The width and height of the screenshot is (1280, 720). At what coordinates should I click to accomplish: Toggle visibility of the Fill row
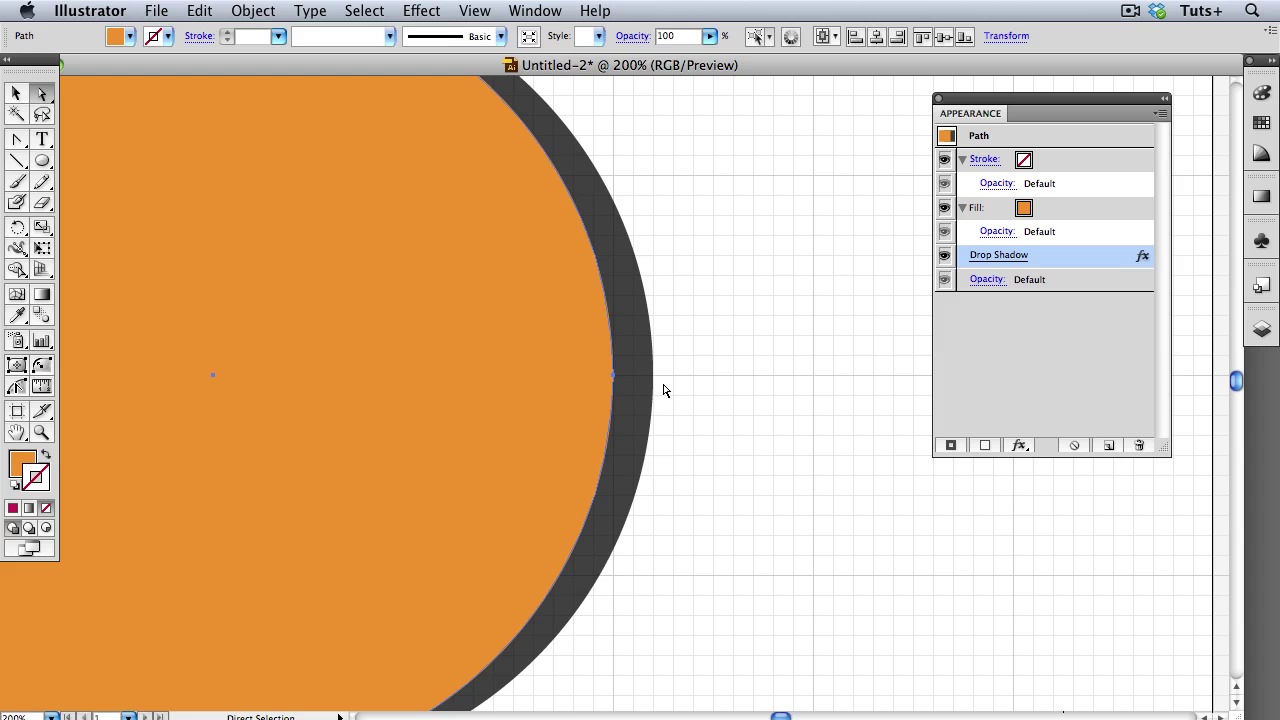click(x=944, y=207)
